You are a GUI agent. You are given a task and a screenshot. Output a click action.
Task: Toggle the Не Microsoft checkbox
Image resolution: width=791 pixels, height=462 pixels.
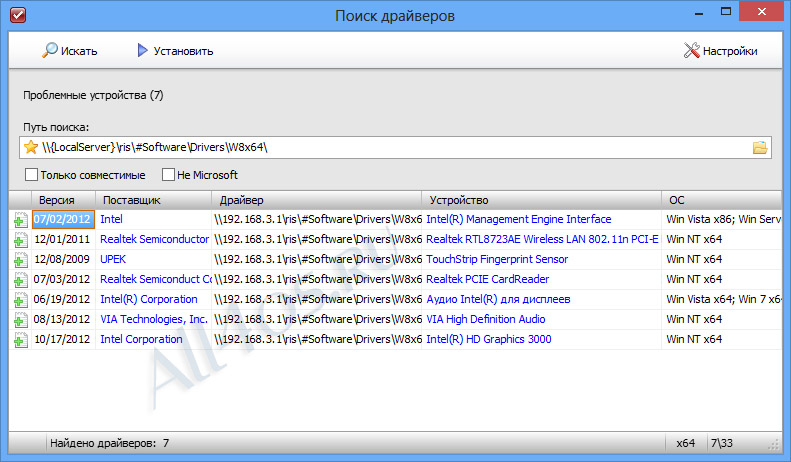click(168, 175)
